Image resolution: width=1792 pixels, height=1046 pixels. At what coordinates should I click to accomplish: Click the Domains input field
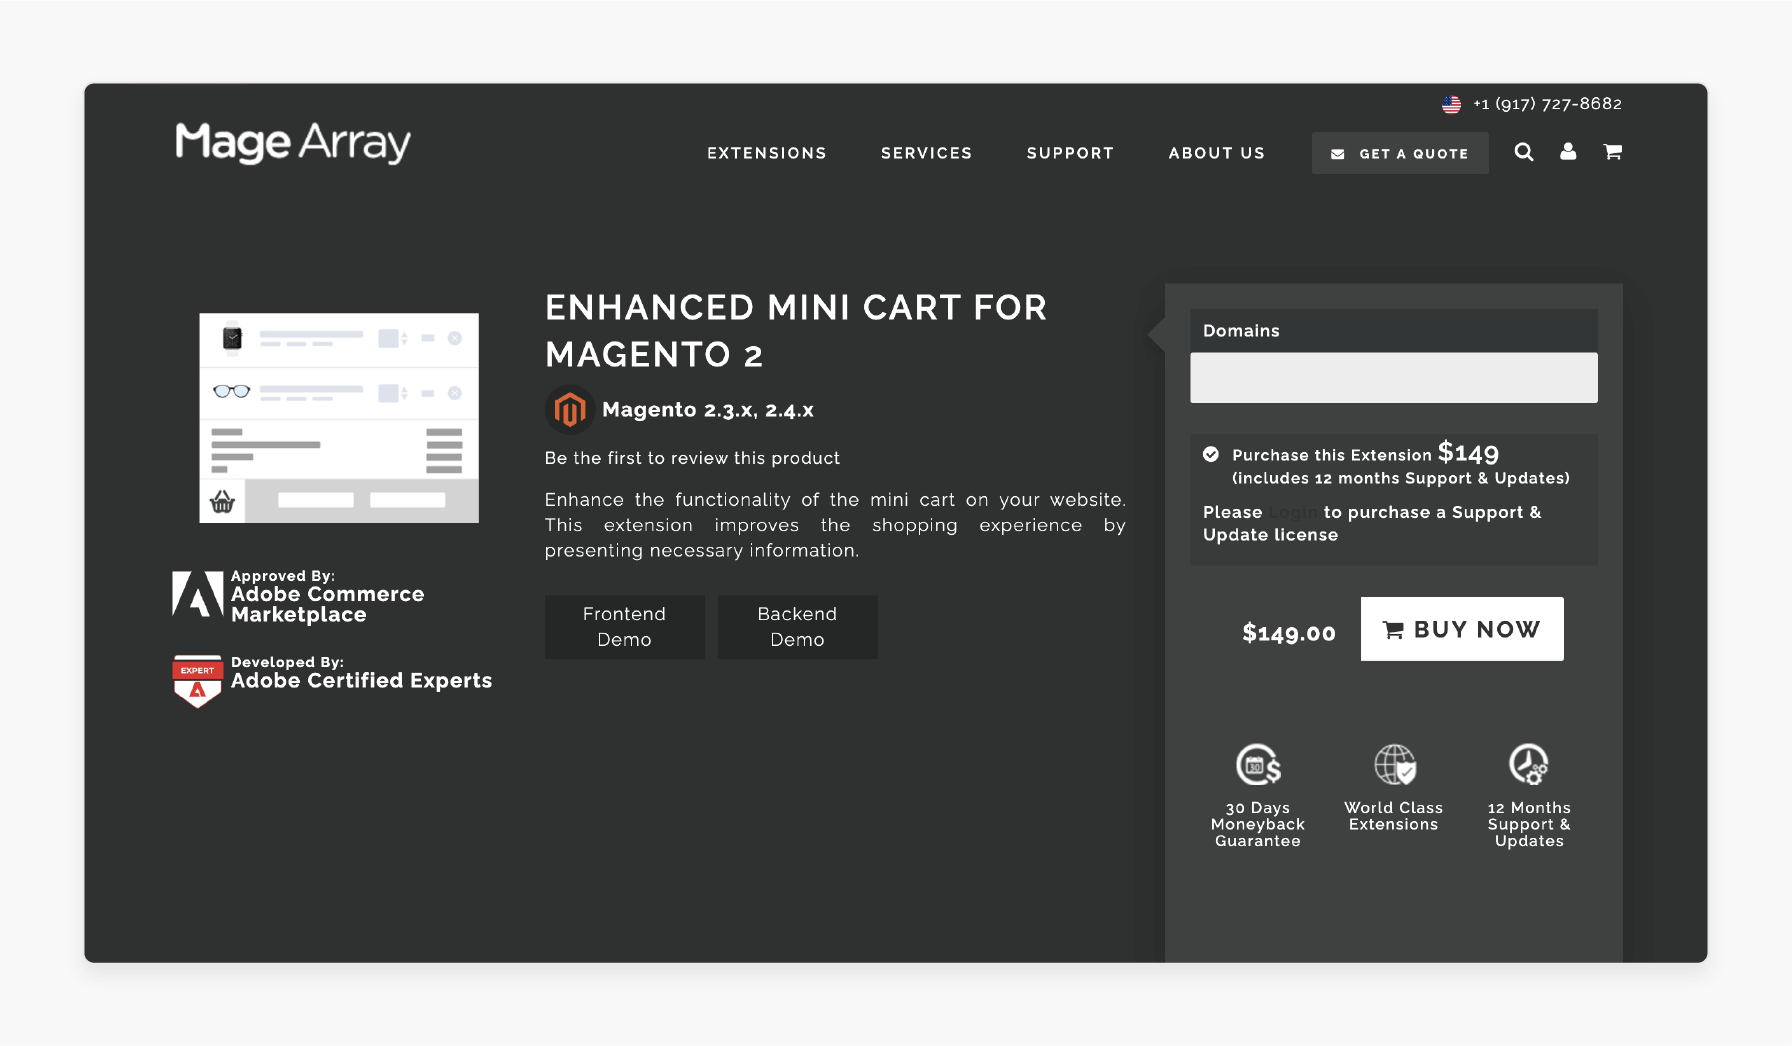pos(1394,378)
